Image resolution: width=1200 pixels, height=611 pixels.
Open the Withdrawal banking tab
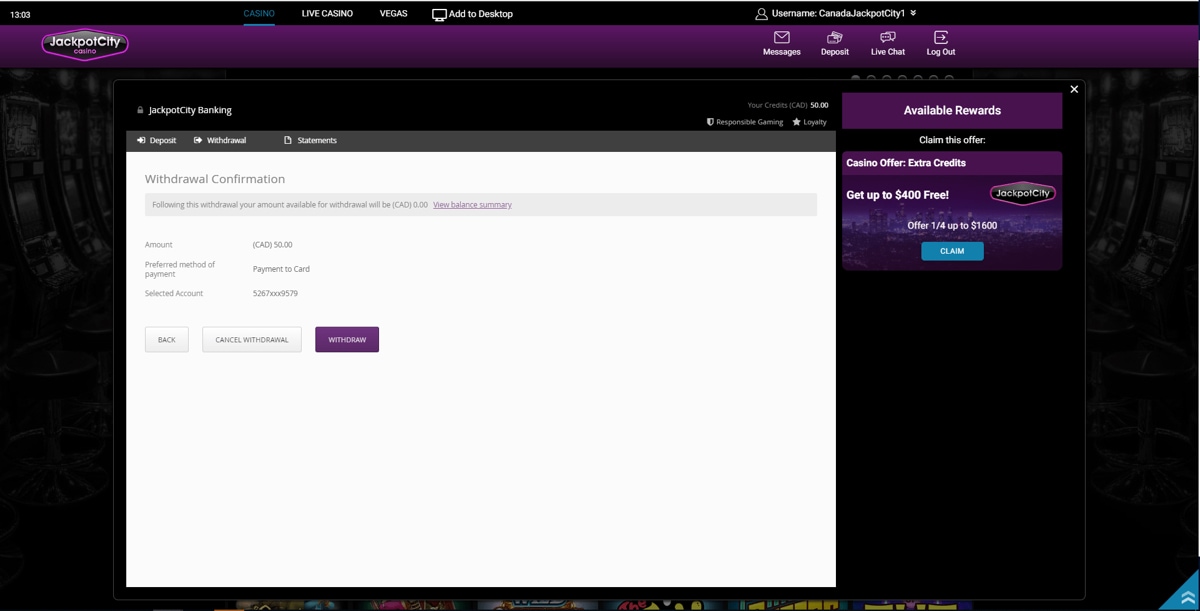[x=220, y=140]
